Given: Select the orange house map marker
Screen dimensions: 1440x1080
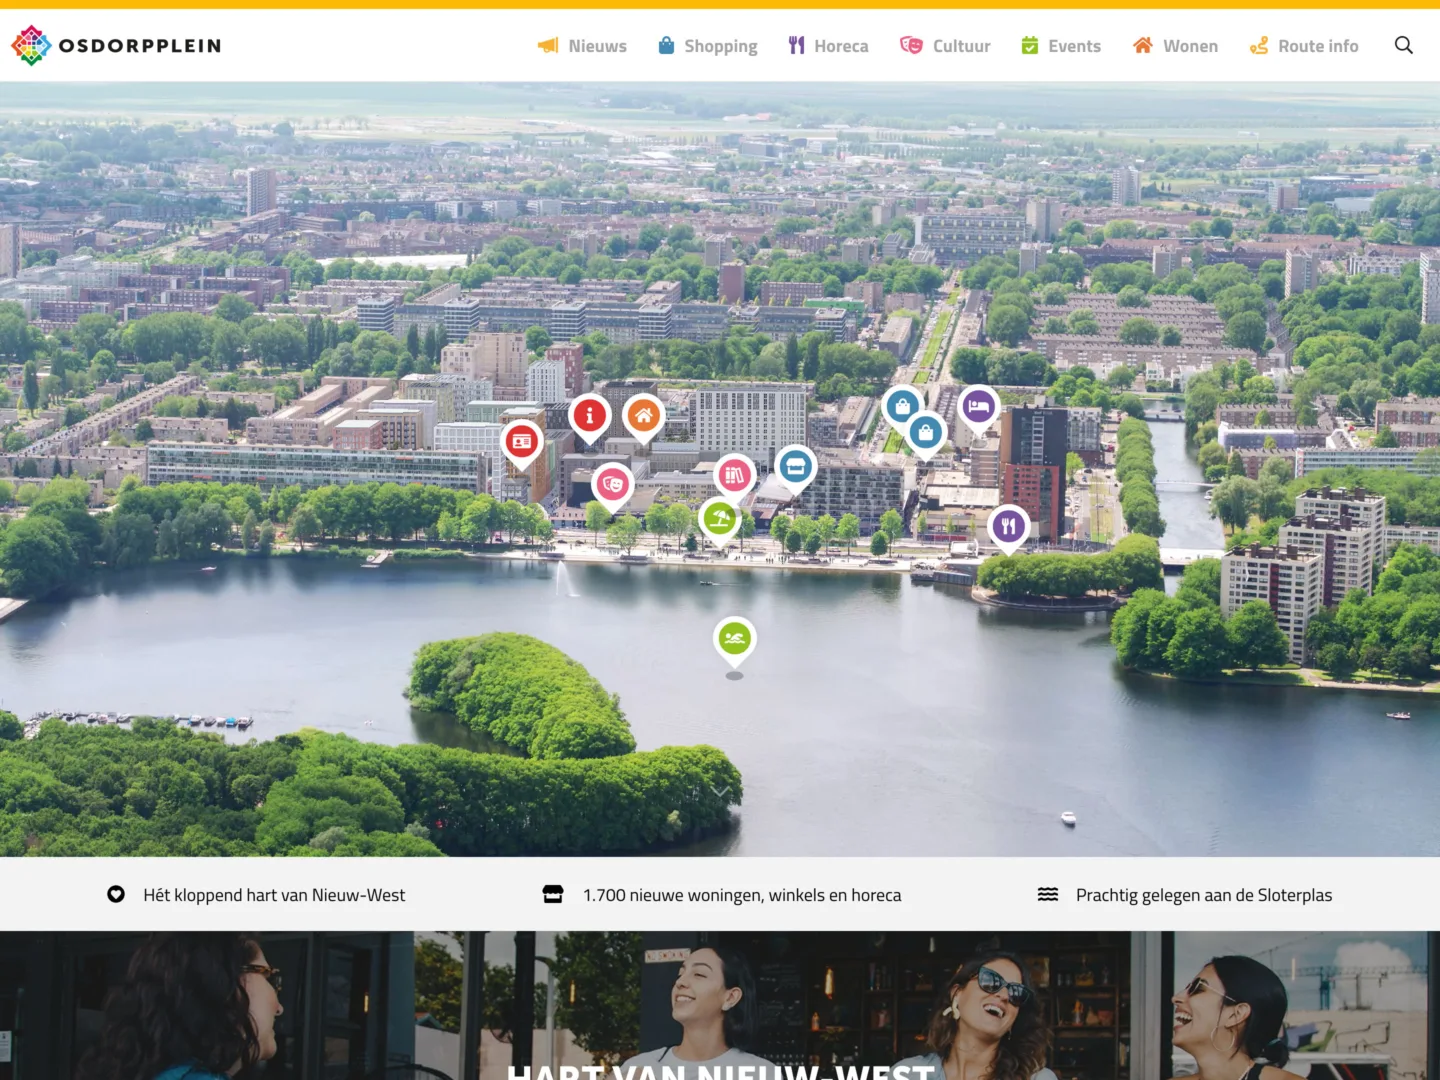Looking at the screenshot, I should [x=643, y=414].
